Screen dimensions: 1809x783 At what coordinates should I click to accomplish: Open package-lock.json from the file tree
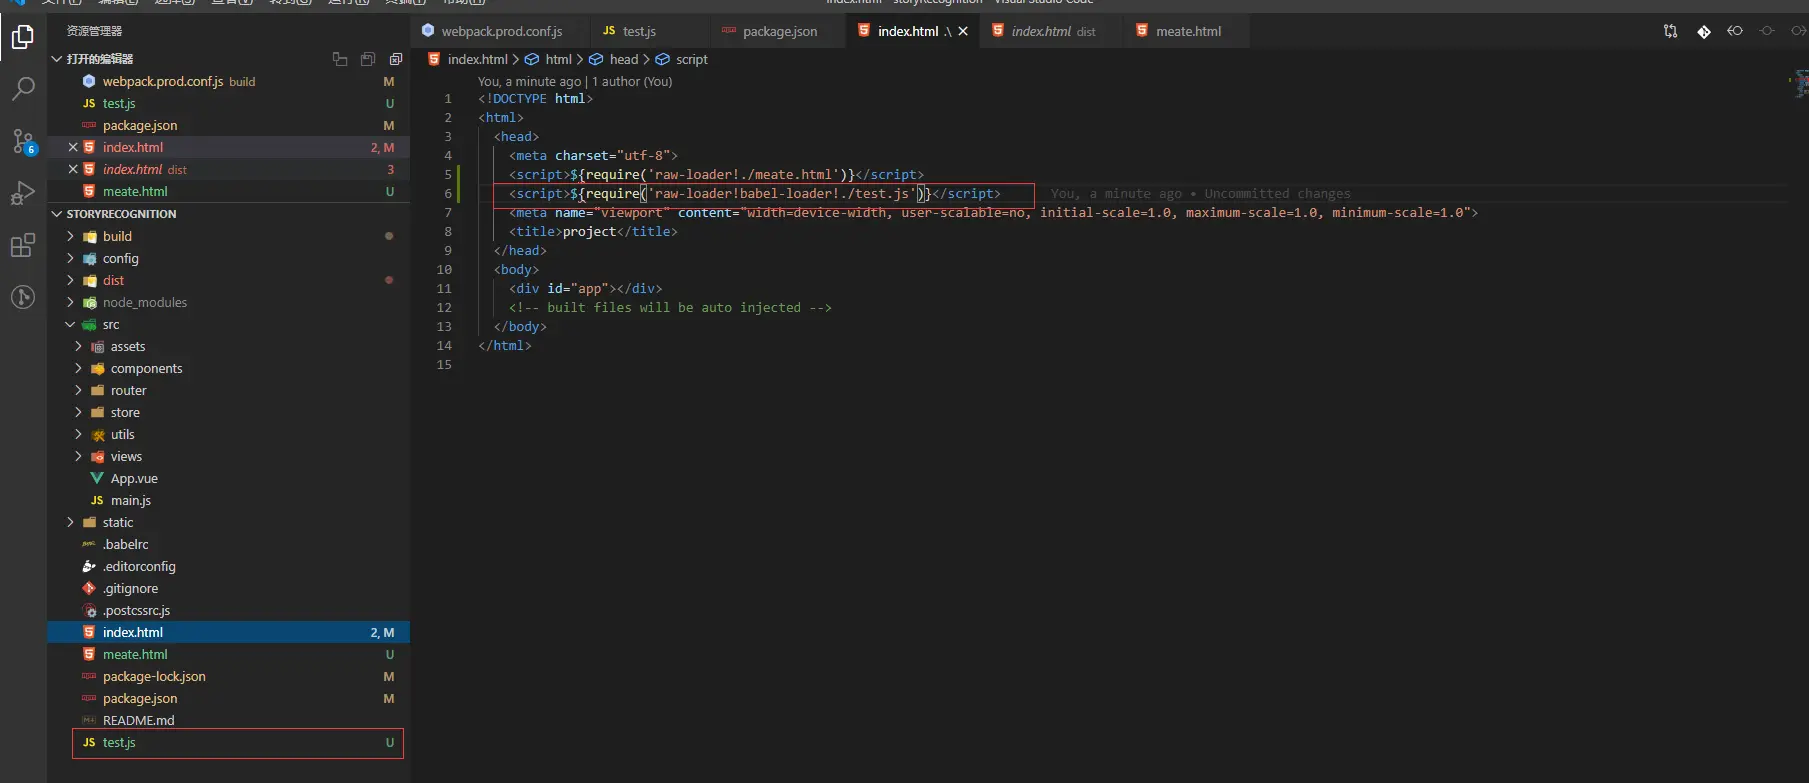point(228,676)
